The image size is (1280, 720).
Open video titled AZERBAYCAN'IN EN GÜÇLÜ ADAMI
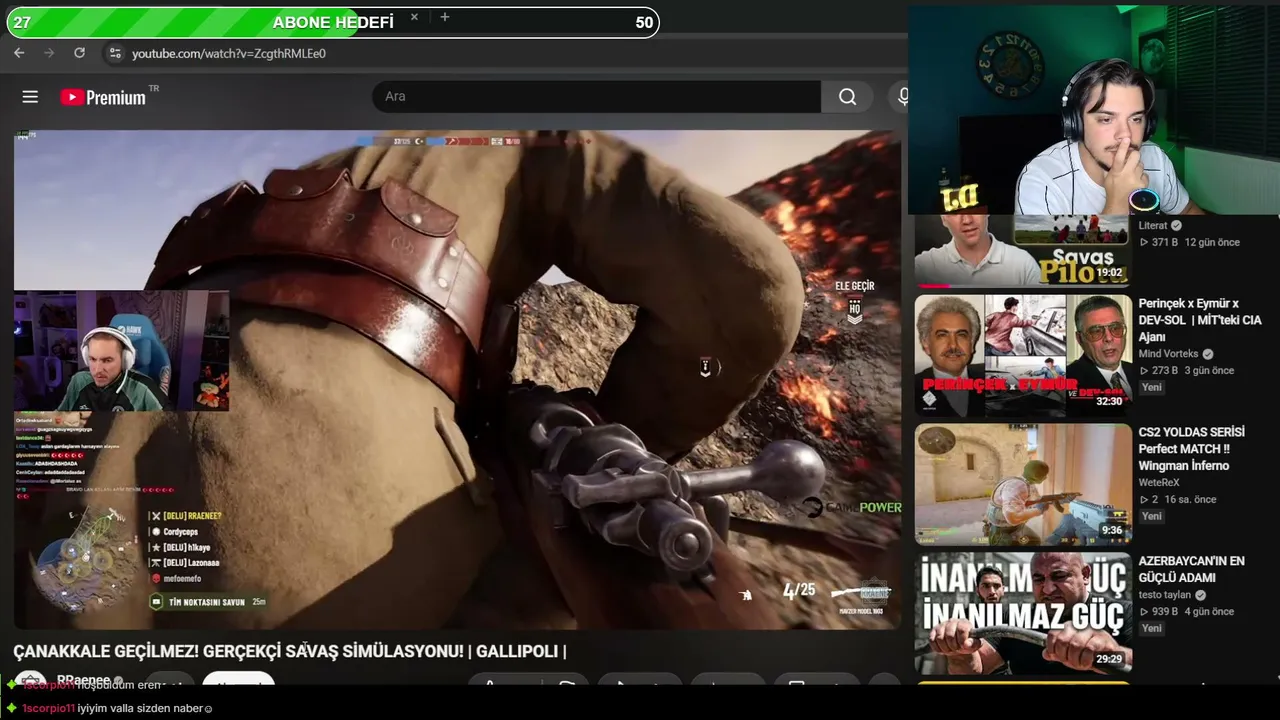(x=1192, y=569)
